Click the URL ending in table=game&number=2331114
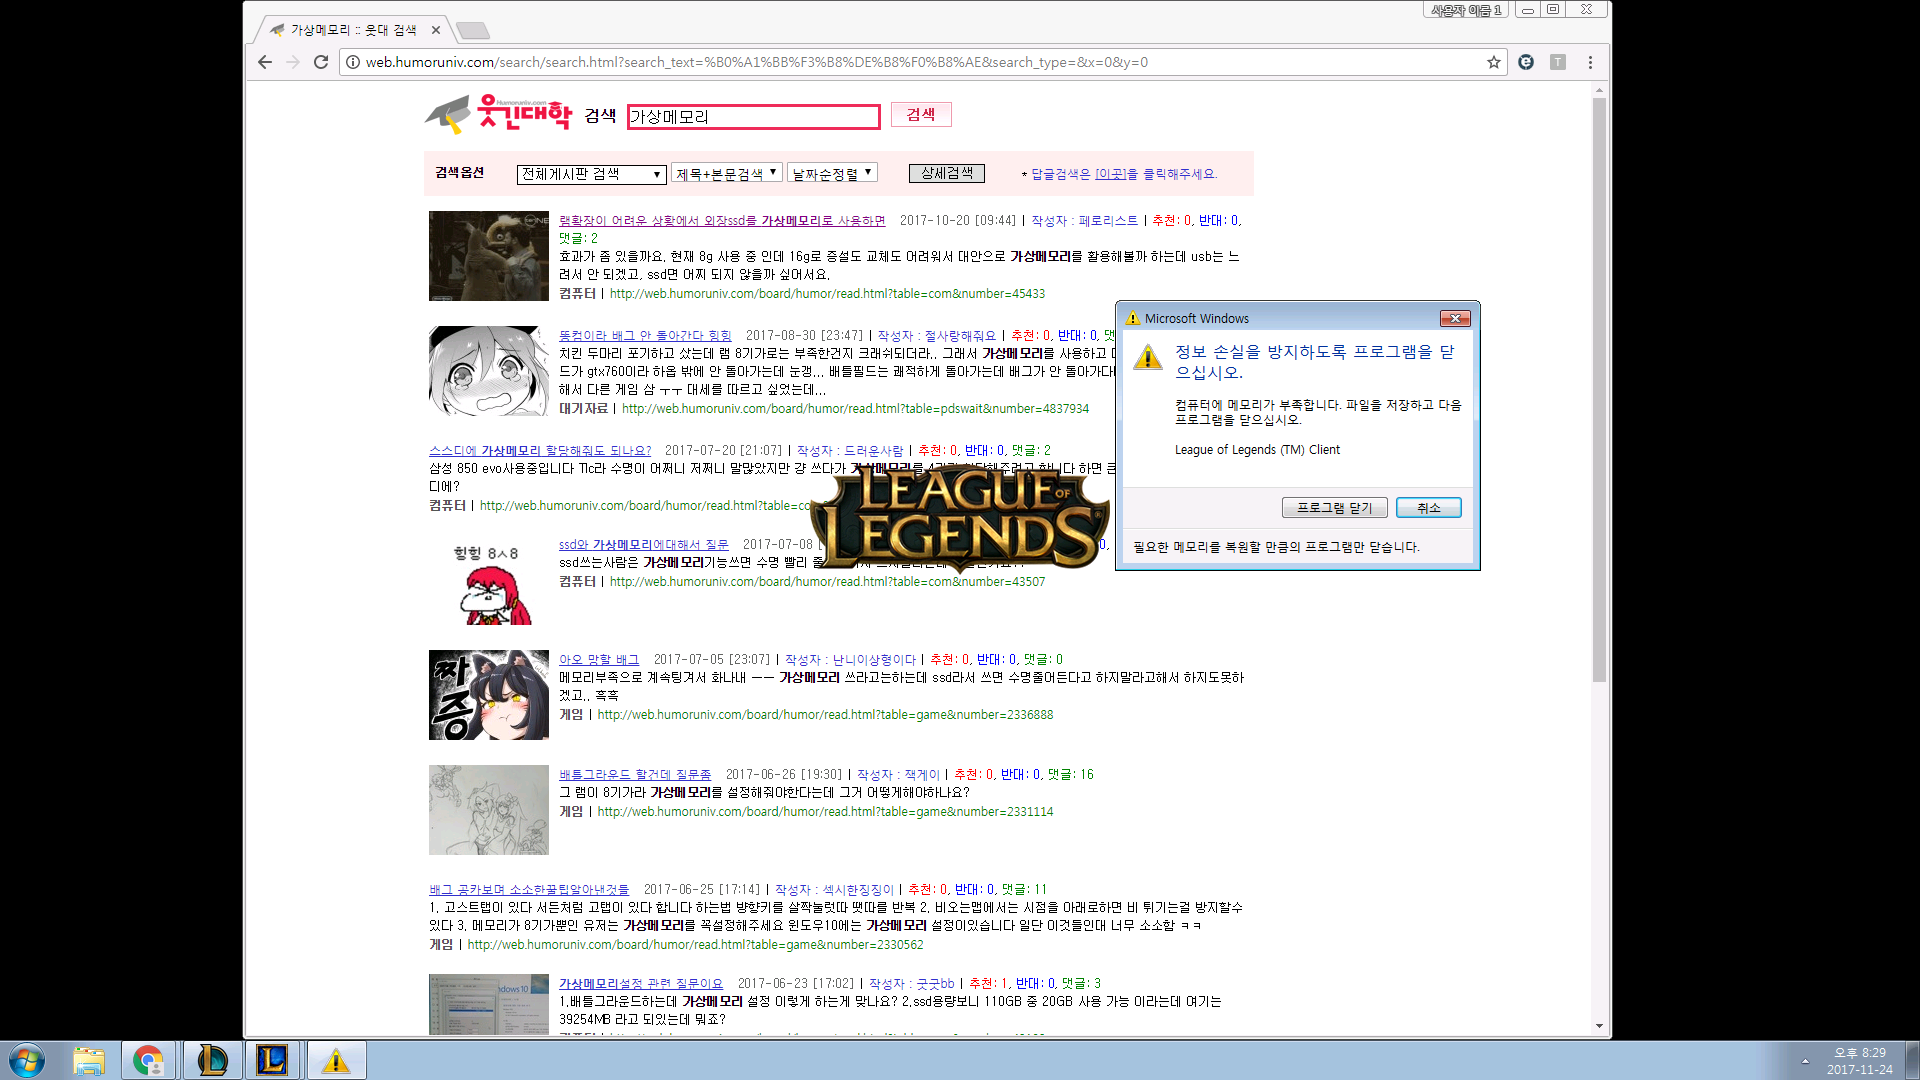This screenshot has height=1080, width=1920. [x=825, y=812]
